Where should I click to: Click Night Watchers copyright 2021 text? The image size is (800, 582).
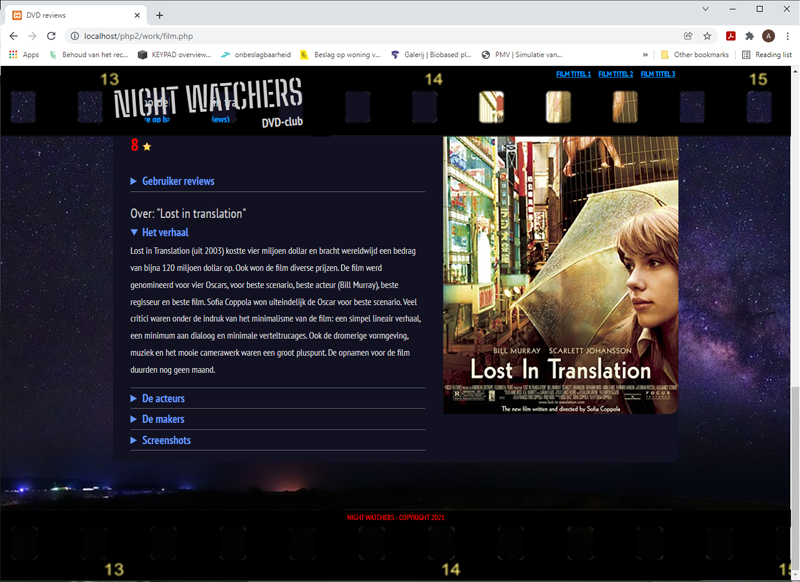click(x=395, y=517)
